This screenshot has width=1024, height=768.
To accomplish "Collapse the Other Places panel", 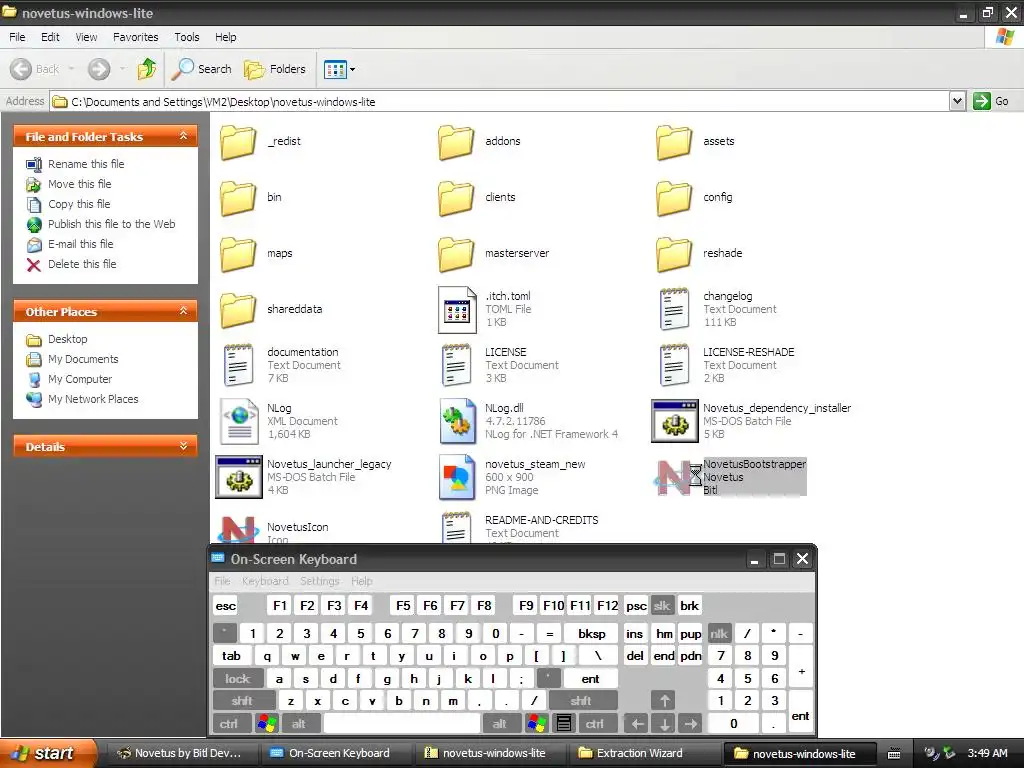I will point(183,311).
